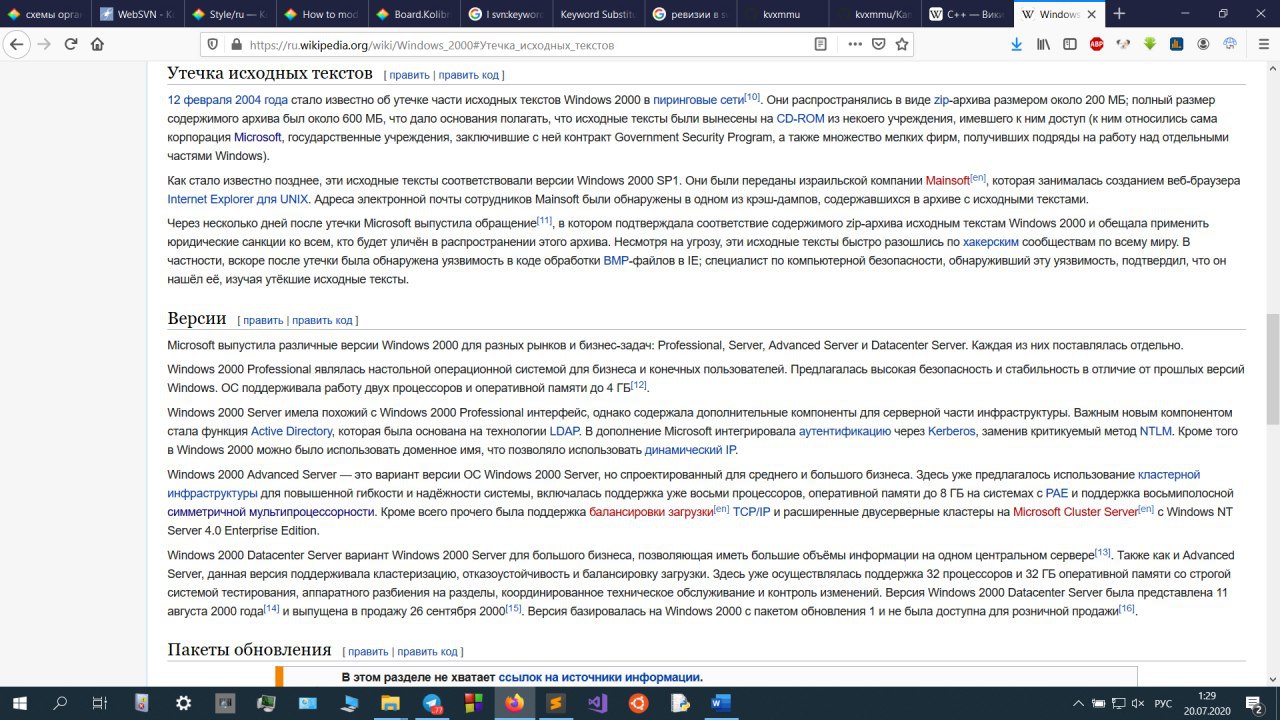
Task: Click 'править' beside the Версии heading
Action: coord(263,321)
